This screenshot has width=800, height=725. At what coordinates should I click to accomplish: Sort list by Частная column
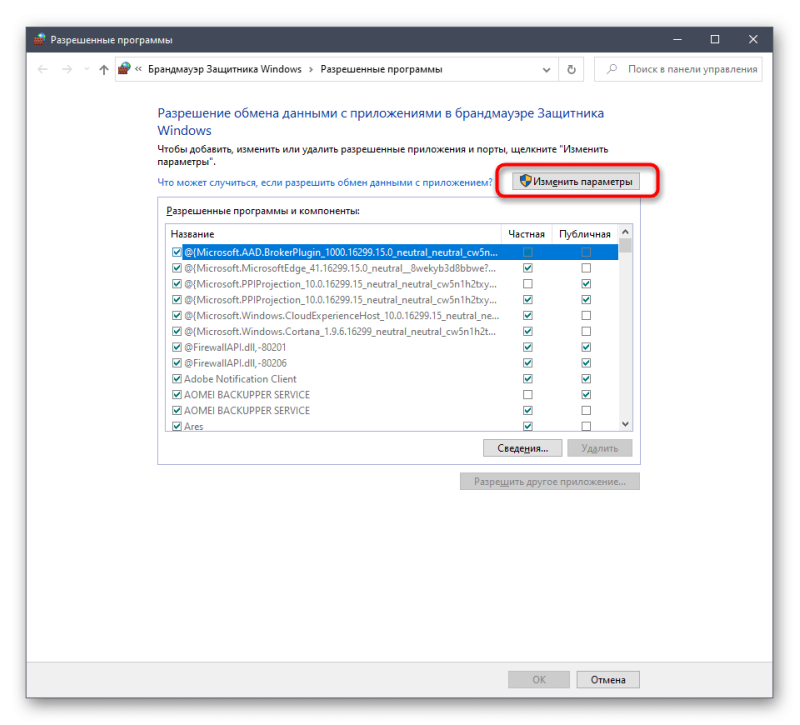pos(527,234)
